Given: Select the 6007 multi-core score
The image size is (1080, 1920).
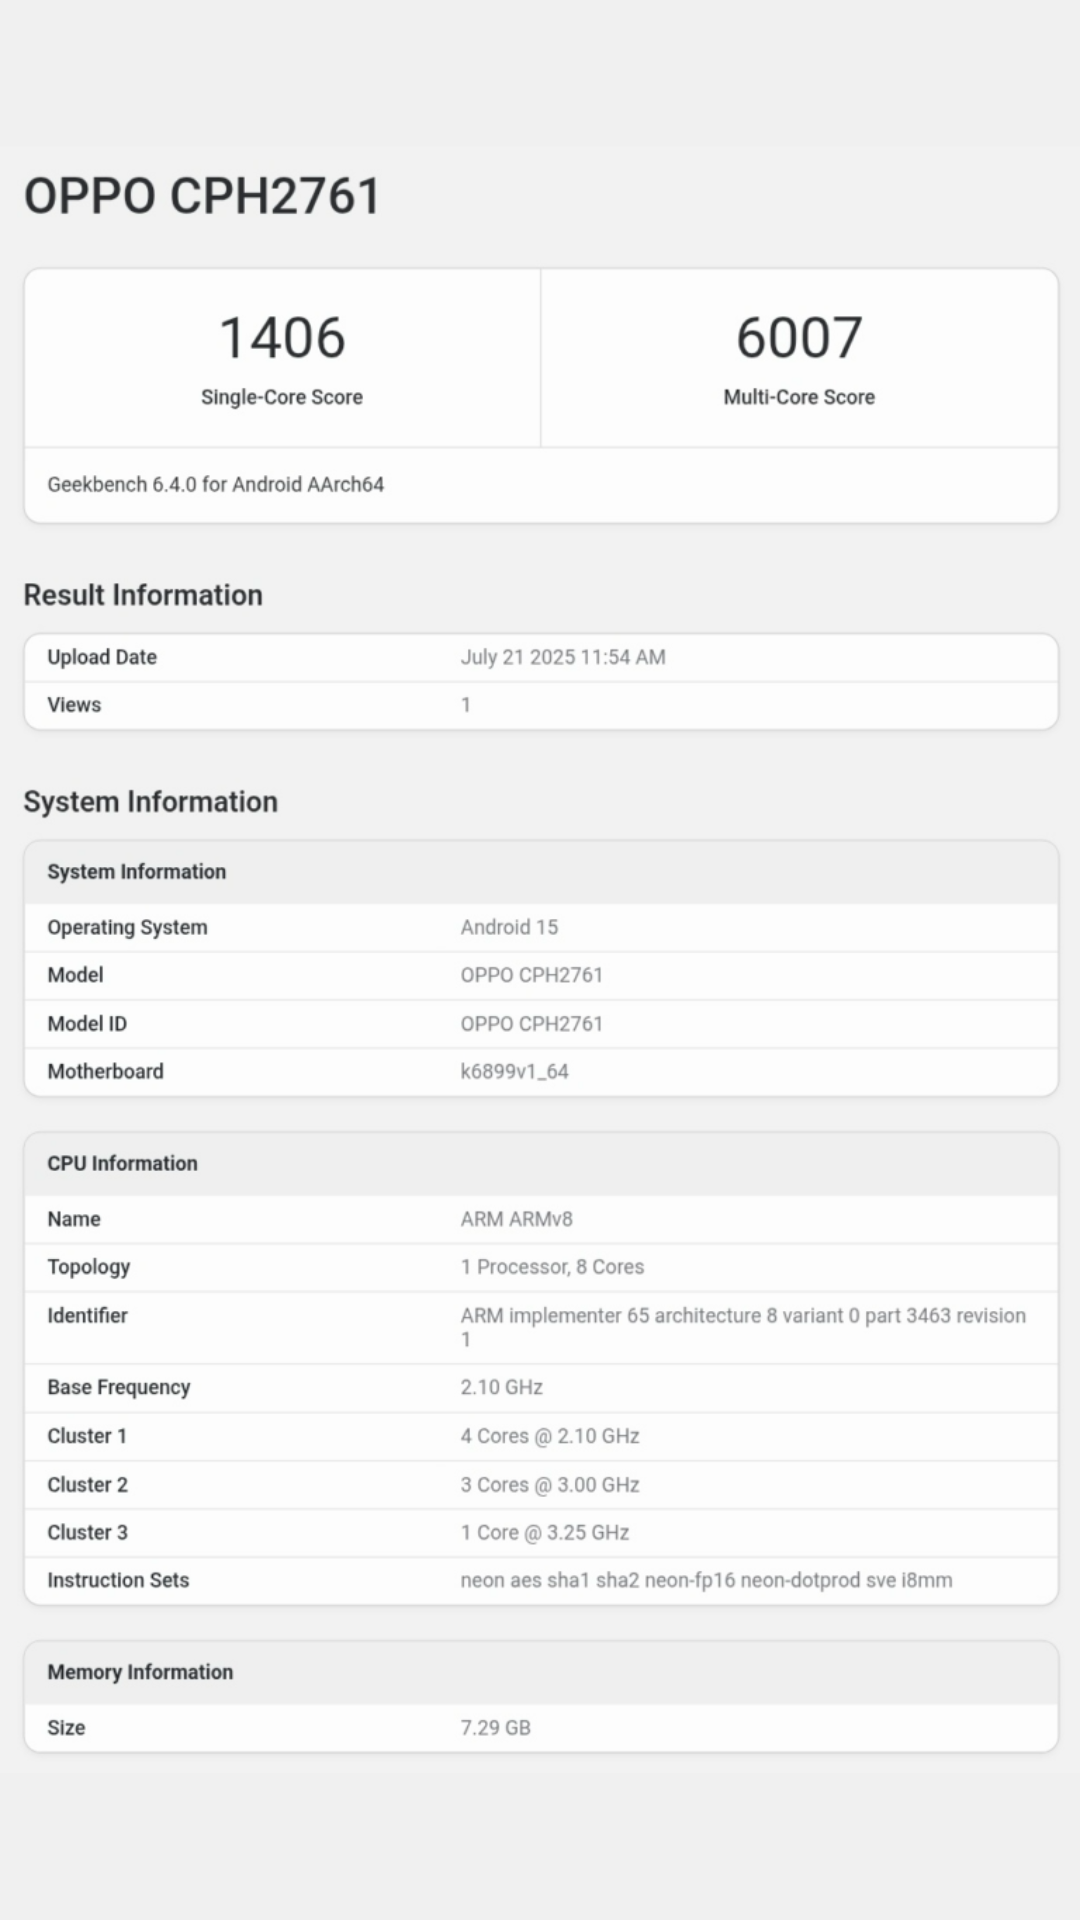Looking at the screenshot, I should point(799,338).
